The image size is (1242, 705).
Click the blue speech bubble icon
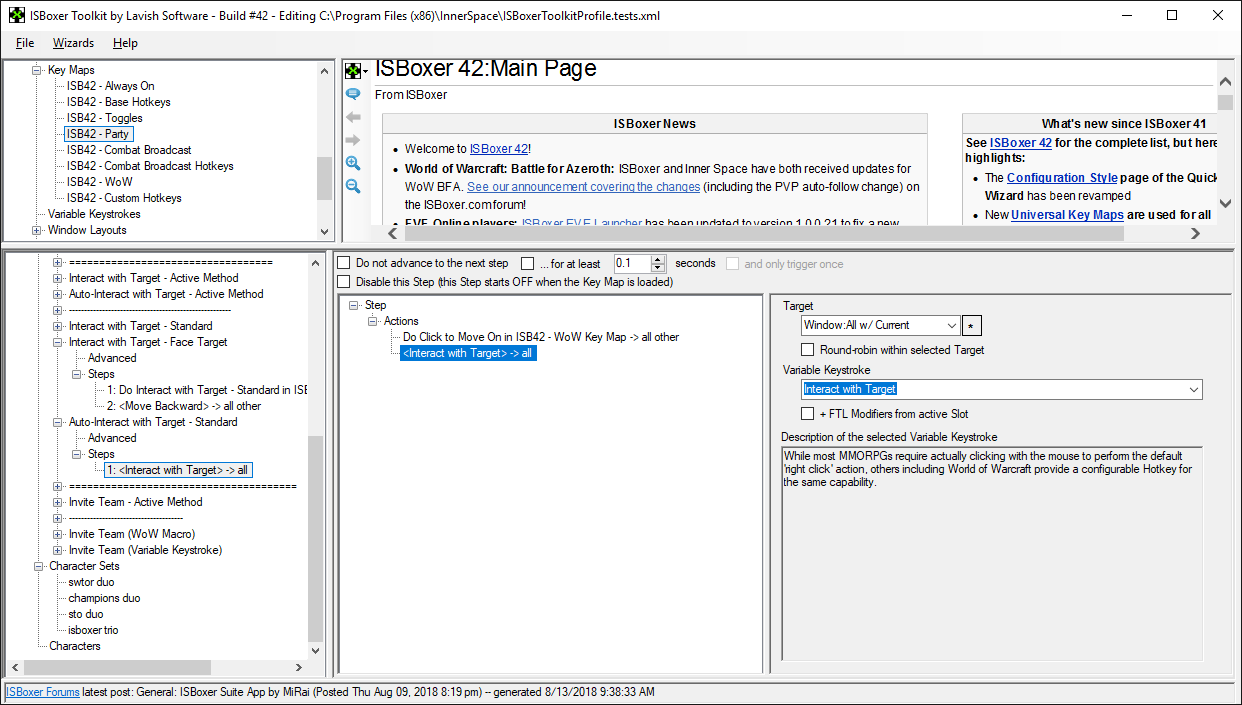click(x=353, y=94)
